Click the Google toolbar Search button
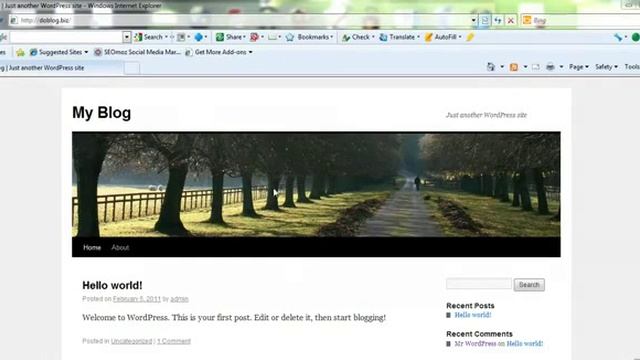 (149, 37)
